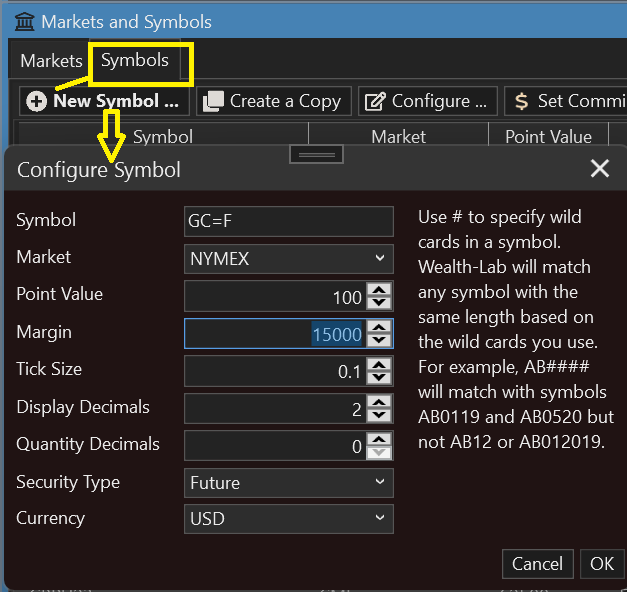Click the New Symbol plus icon
627x592 pixels.
[x=37, y=101]
